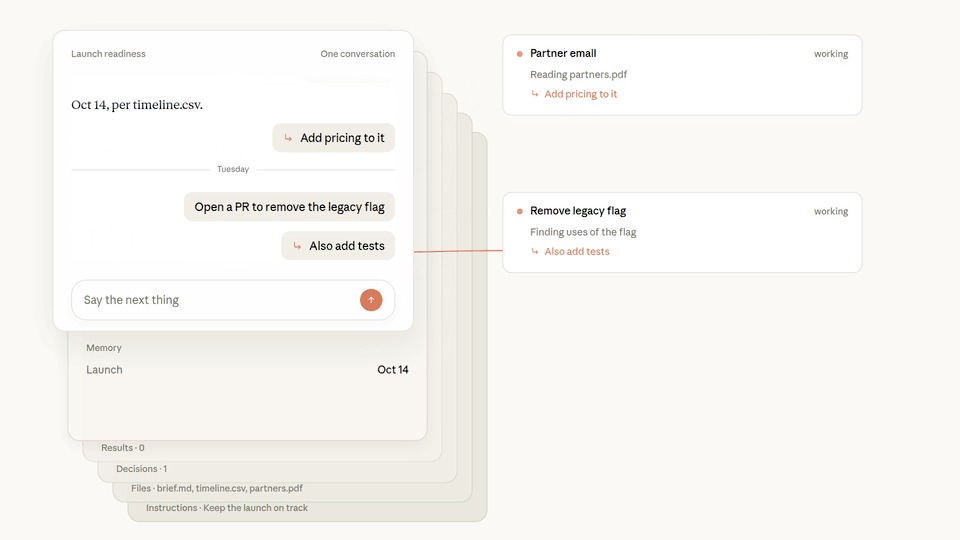This screenshot has width=960, height=540.
Task: Select the 'Add pricing to it' chat bubble
Action: pos(334,138)
